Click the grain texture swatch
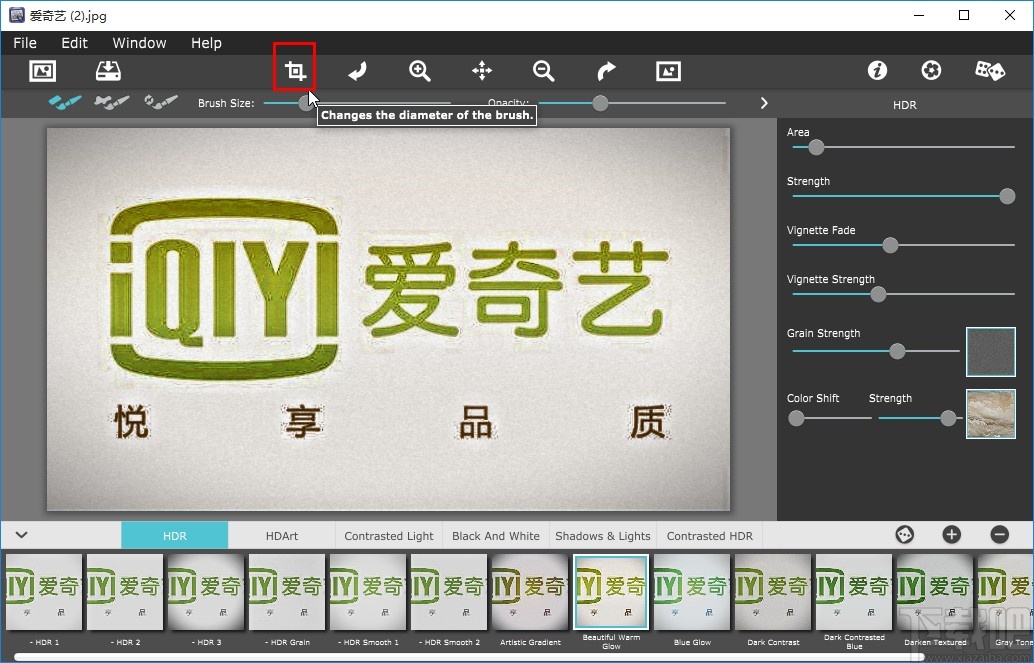Image resolution: width=1034 pixels, height=663 pixels. tap(990, 352)
